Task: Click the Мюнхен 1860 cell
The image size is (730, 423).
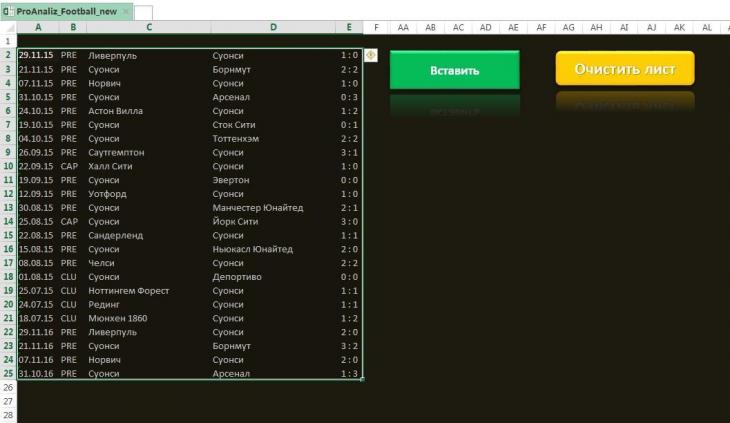Action: coord(149,318)
